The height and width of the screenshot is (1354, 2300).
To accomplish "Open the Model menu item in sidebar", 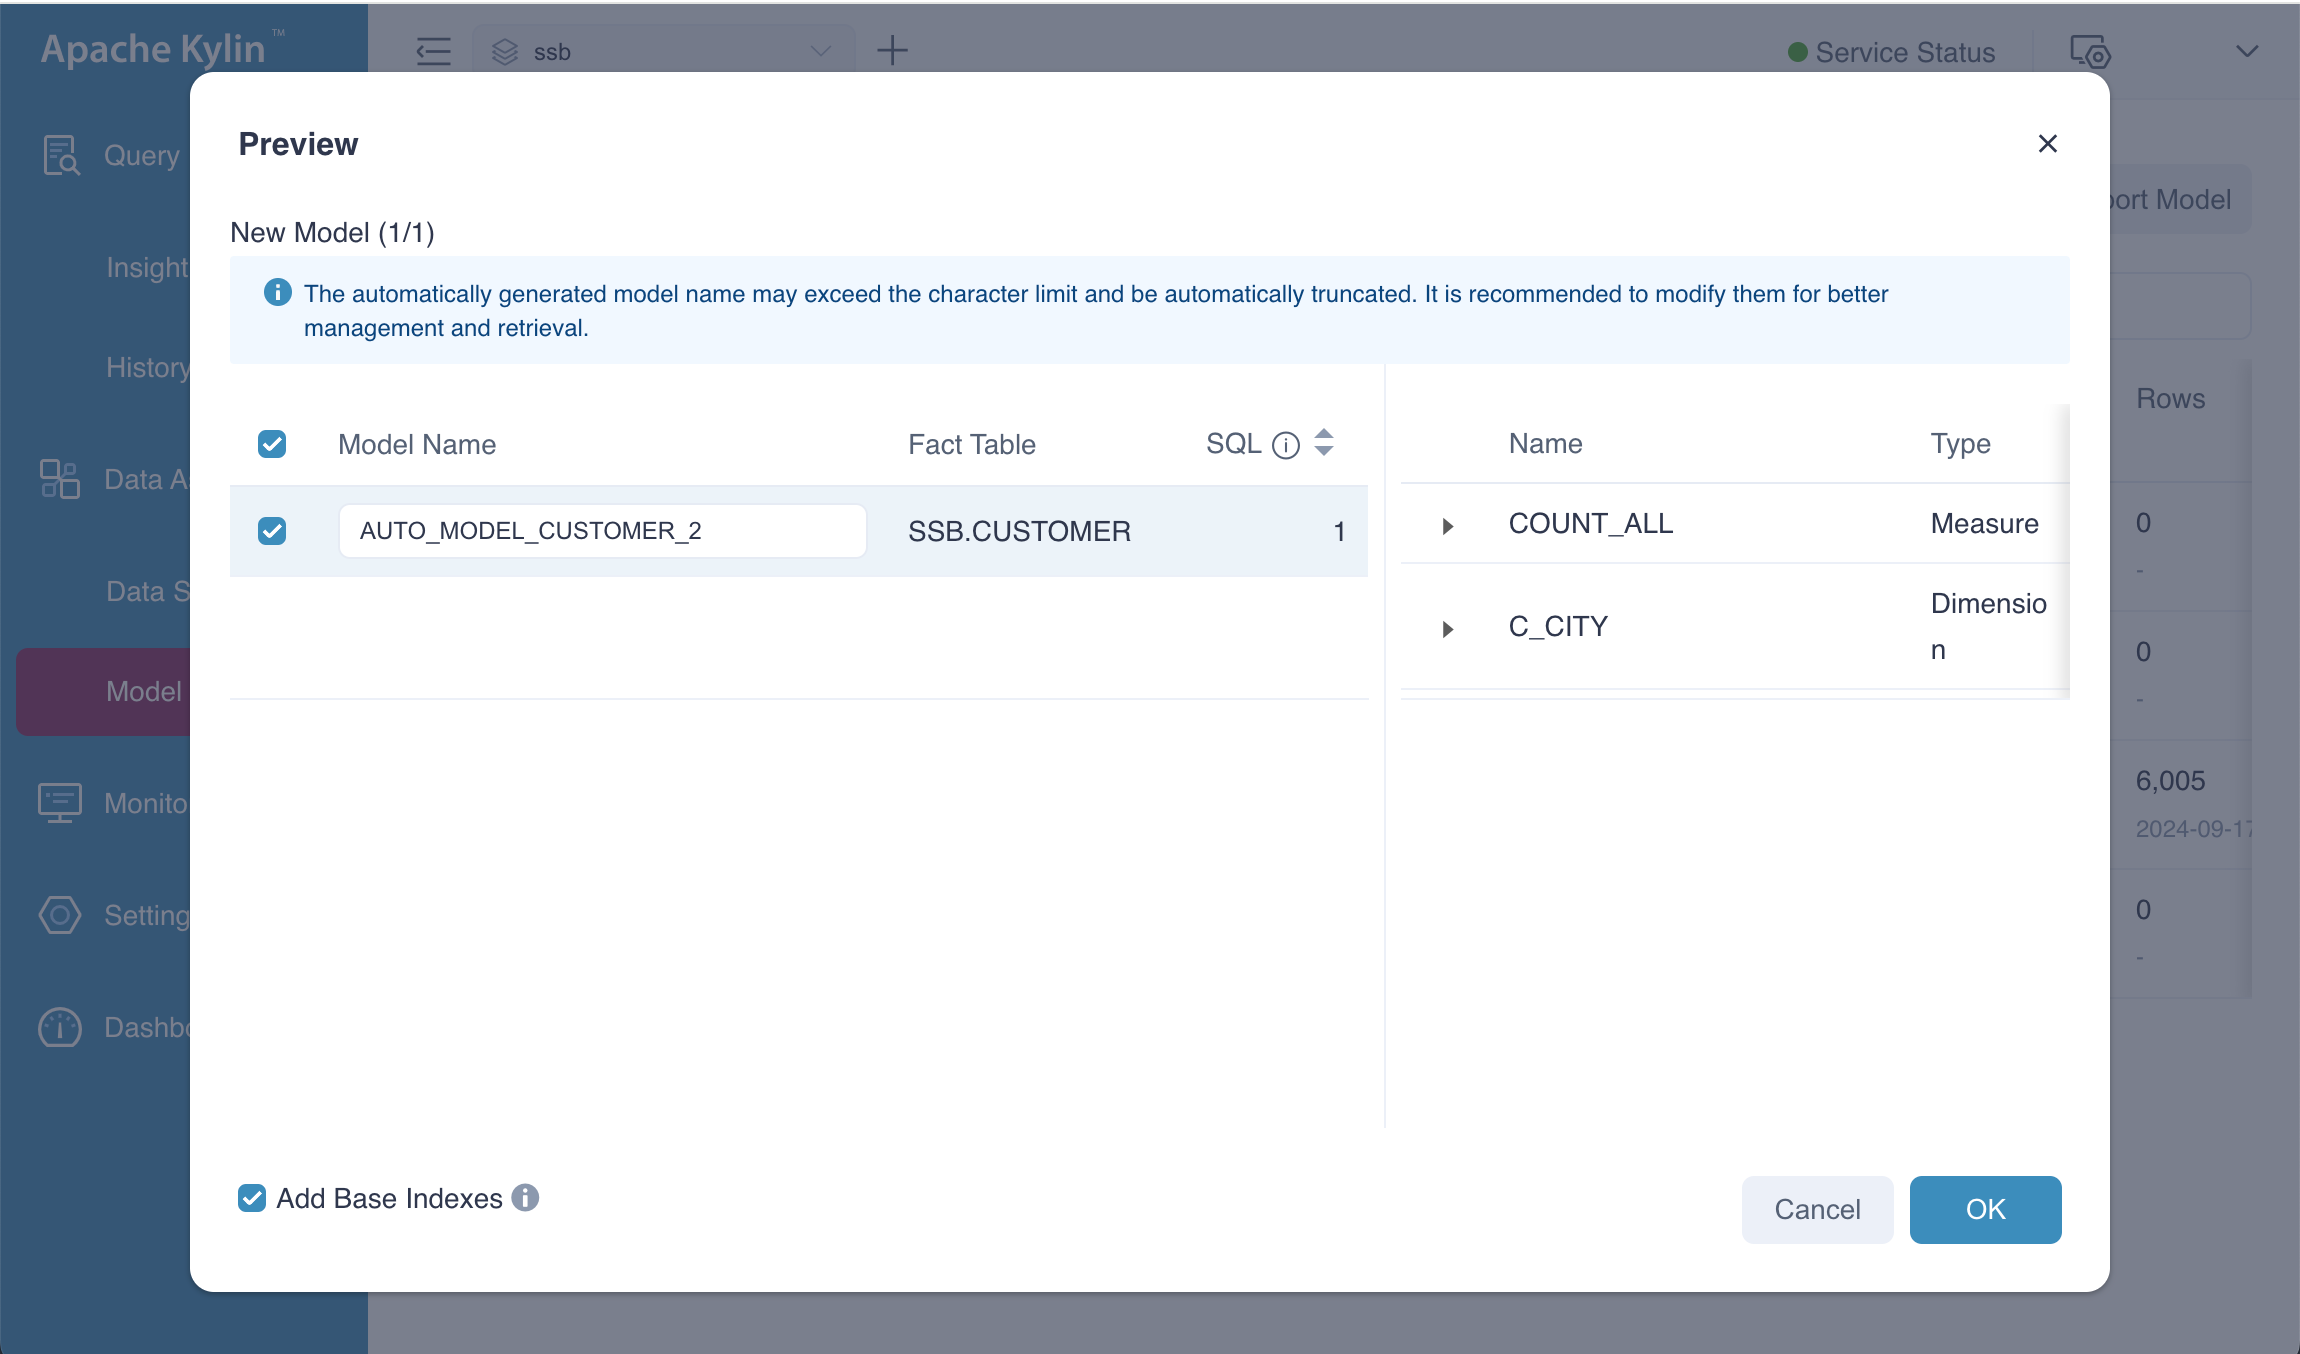I will (143, 691).
